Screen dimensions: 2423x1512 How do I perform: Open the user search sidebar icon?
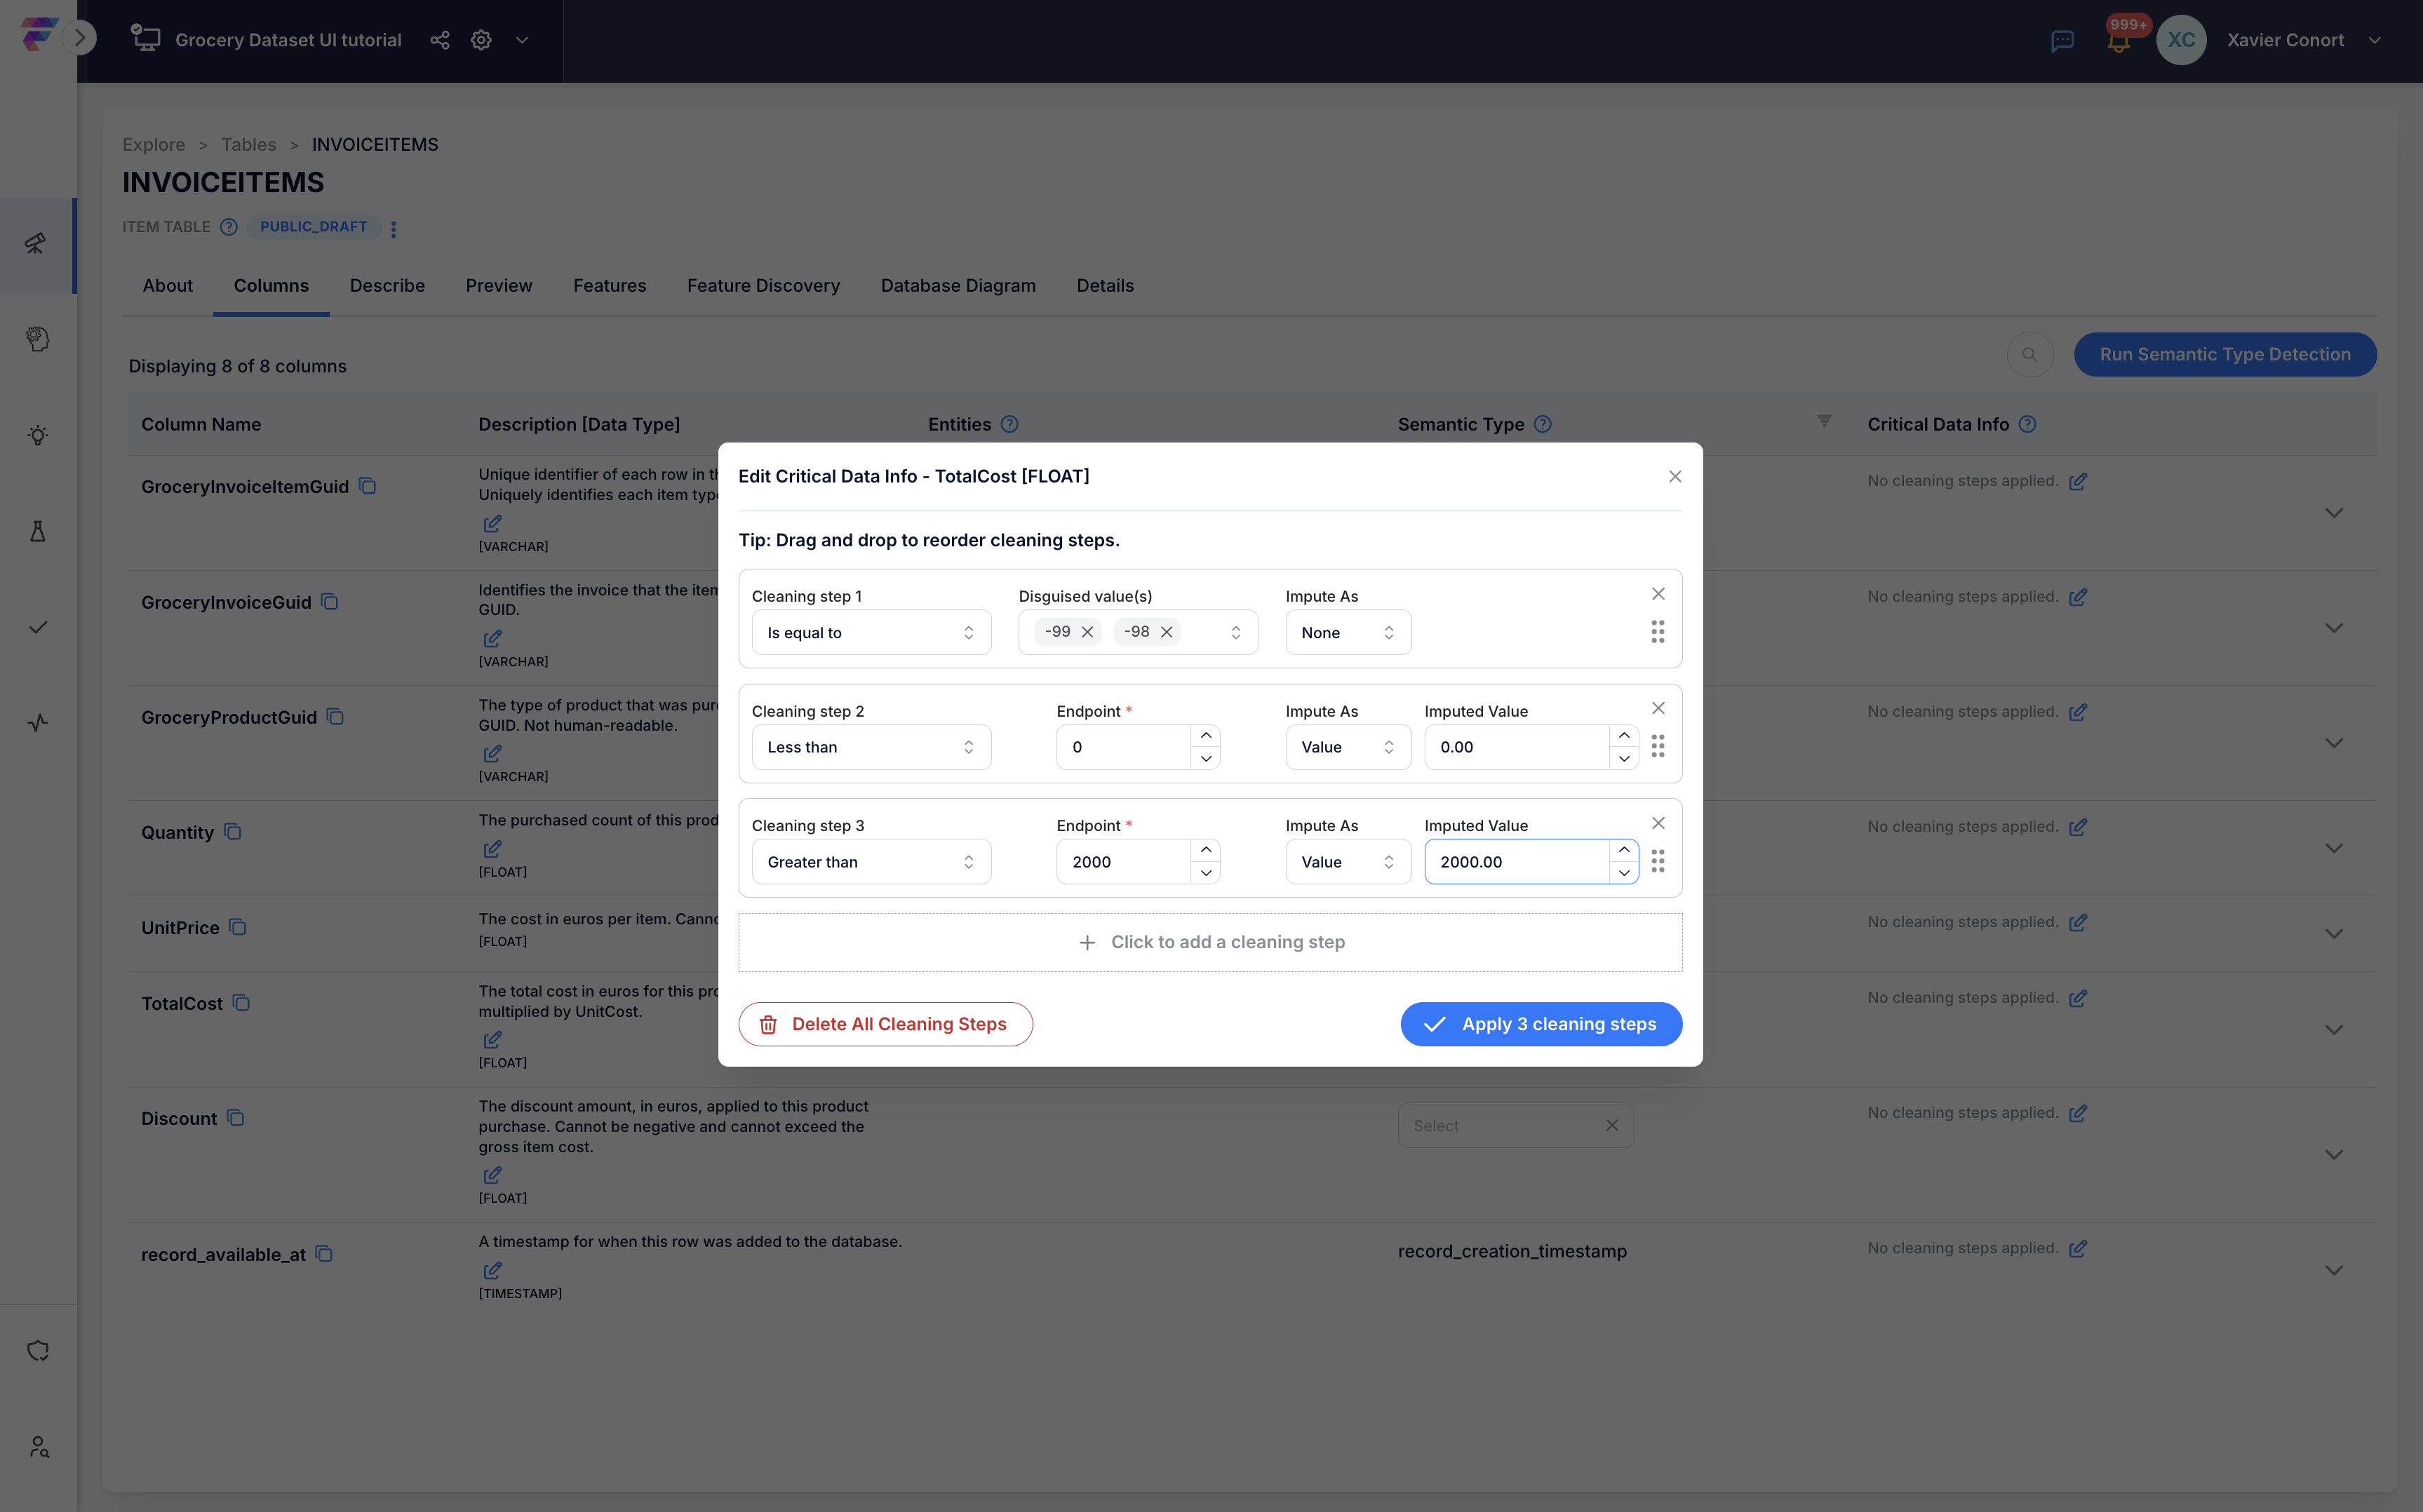click(39, 1447)
